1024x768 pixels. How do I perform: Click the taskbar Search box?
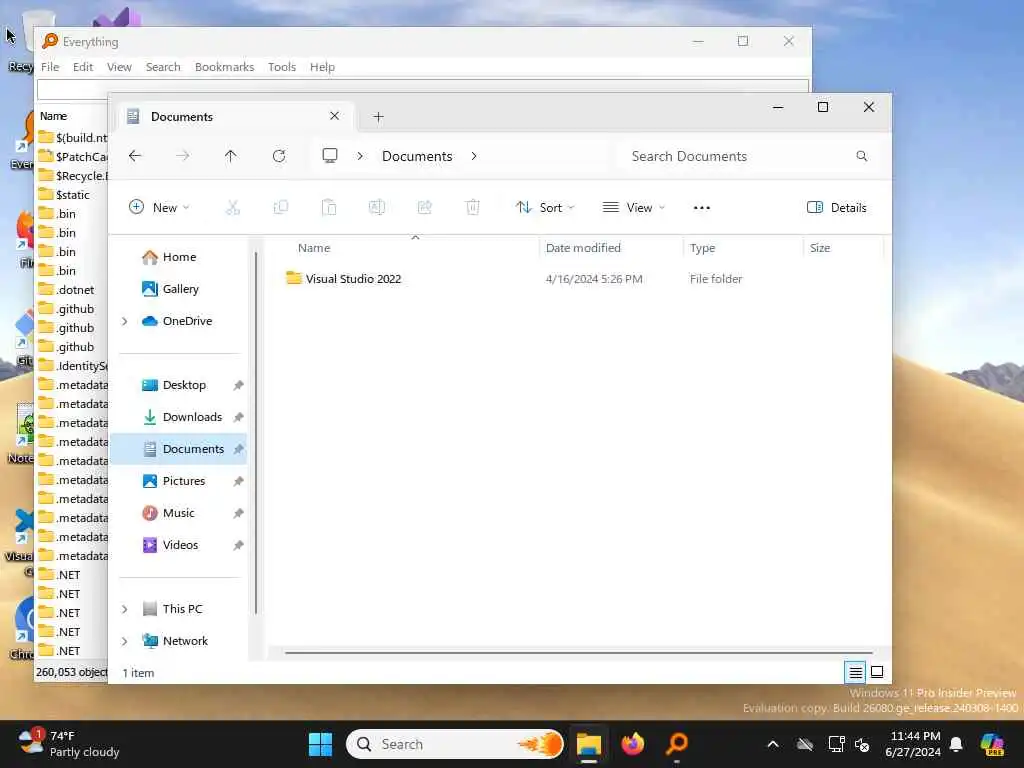455,744
